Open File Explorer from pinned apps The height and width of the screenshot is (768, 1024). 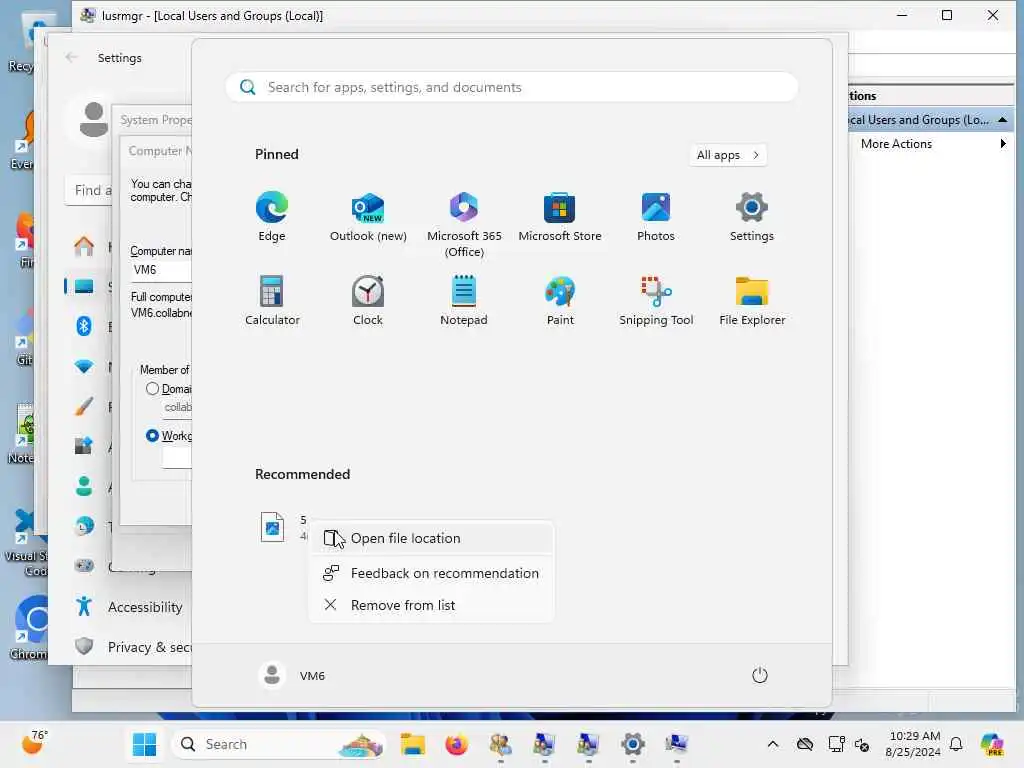pos(752,300)
